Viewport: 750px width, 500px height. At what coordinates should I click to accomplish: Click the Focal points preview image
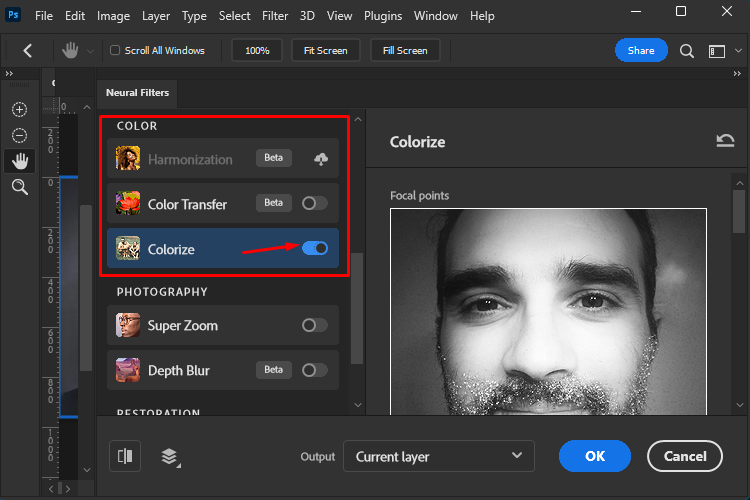[548, 311]
